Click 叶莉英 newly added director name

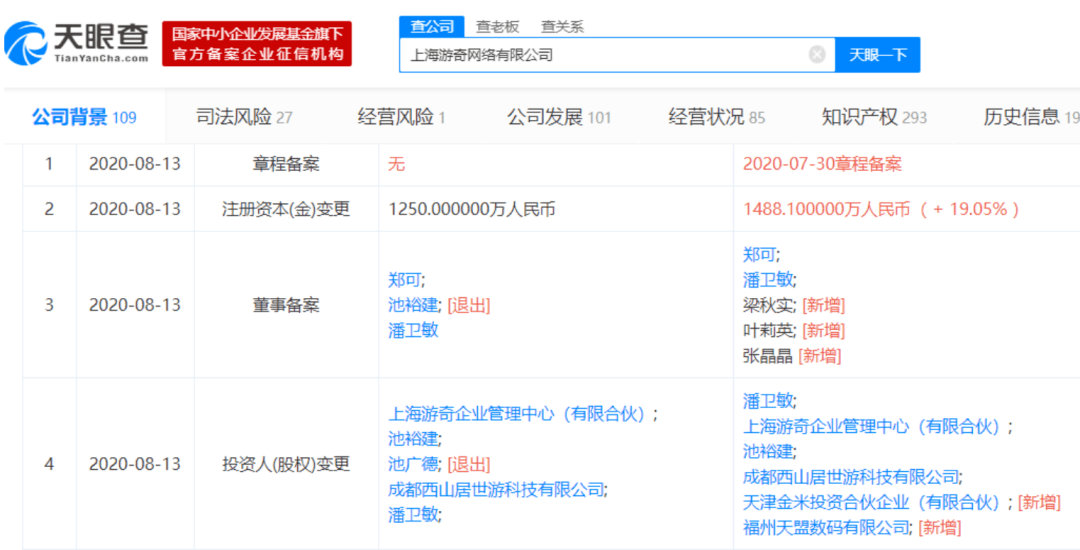769,330
